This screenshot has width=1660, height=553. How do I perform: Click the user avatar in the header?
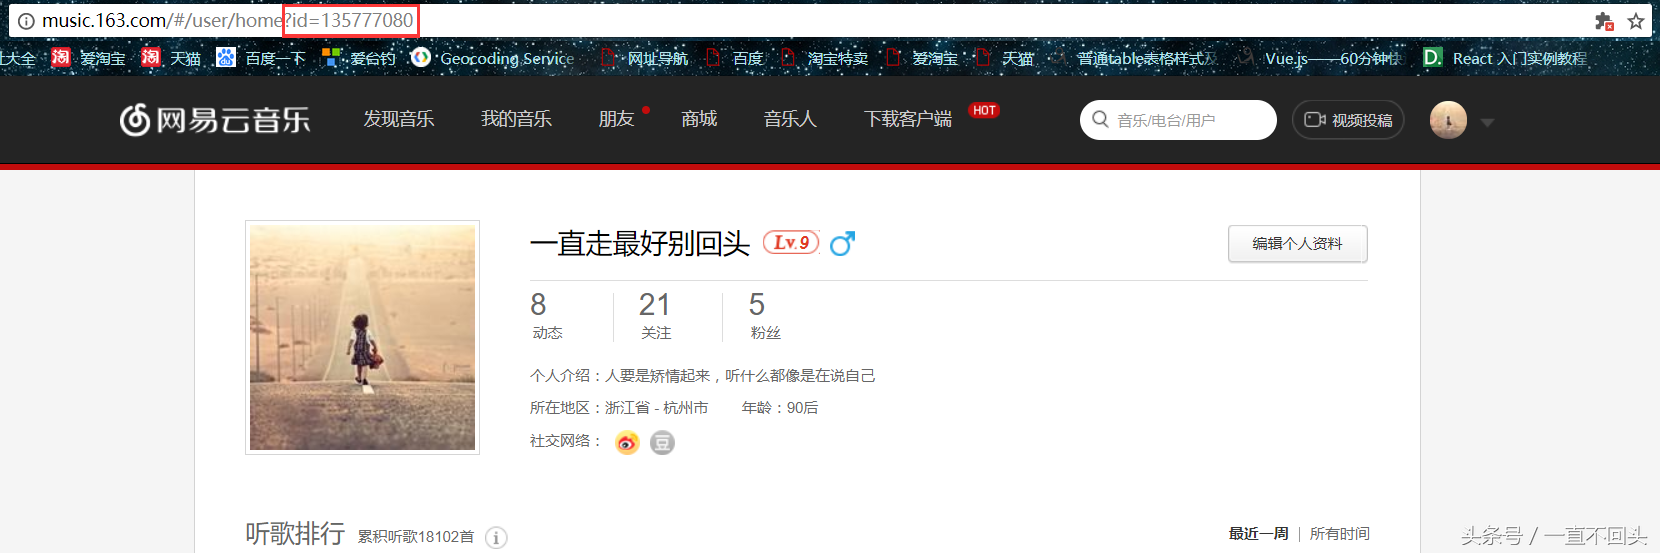pyautogui.click(x=1448, y=120)
